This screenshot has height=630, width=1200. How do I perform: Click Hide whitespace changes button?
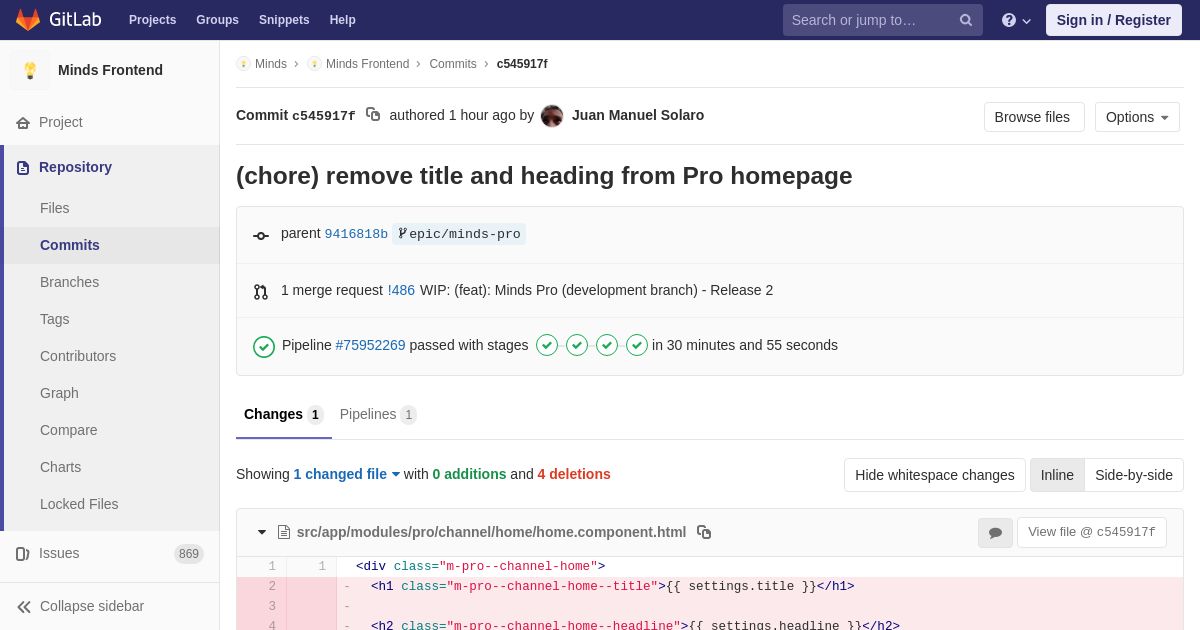pos(935,475)
